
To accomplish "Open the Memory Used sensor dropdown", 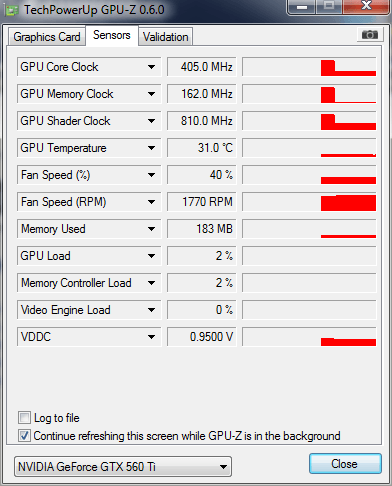I will 151,229.
